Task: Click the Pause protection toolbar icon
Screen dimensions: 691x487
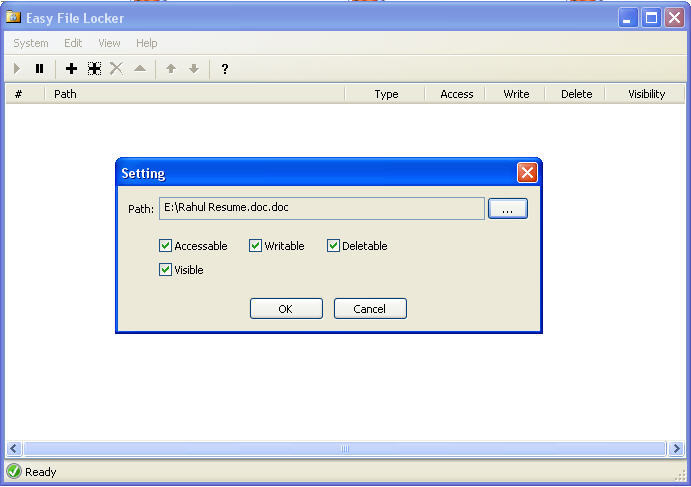Action: (x=39, y=69)
